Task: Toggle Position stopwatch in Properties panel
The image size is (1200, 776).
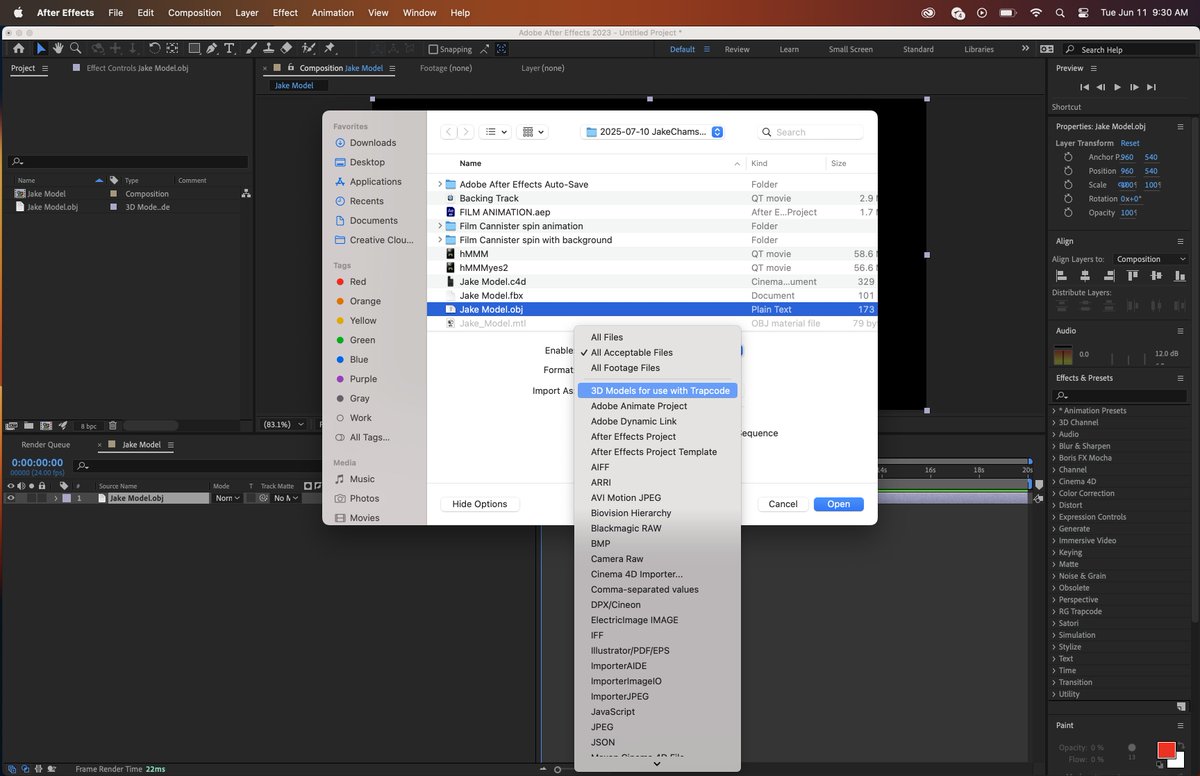Action: click(1067, 171)
